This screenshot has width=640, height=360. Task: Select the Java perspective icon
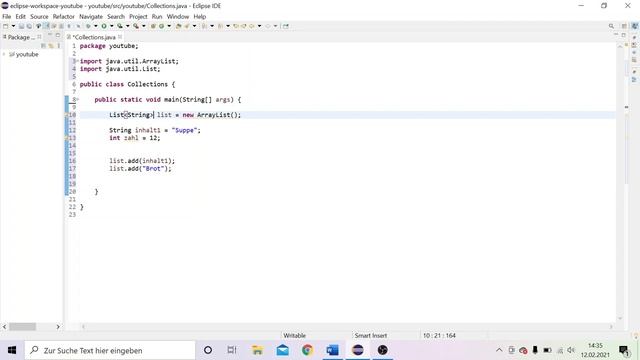pyautogui.click(x=635, y=26)
